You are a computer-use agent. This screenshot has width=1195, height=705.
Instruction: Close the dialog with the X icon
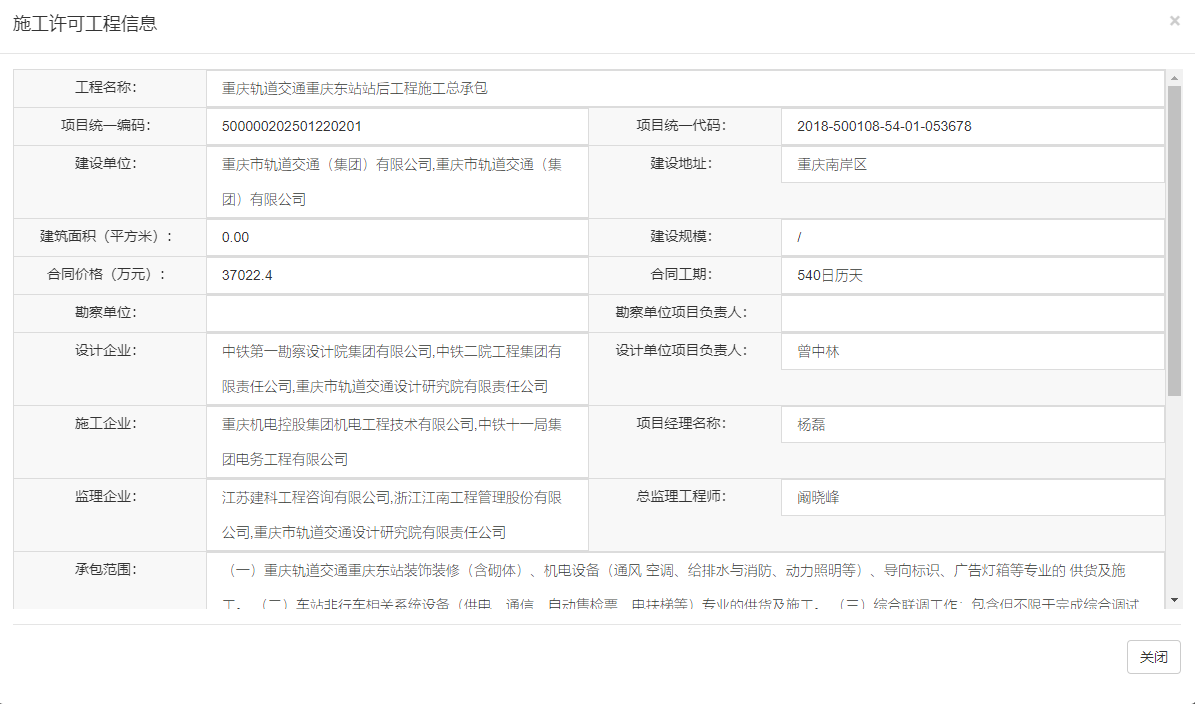tap(1174, 20)
